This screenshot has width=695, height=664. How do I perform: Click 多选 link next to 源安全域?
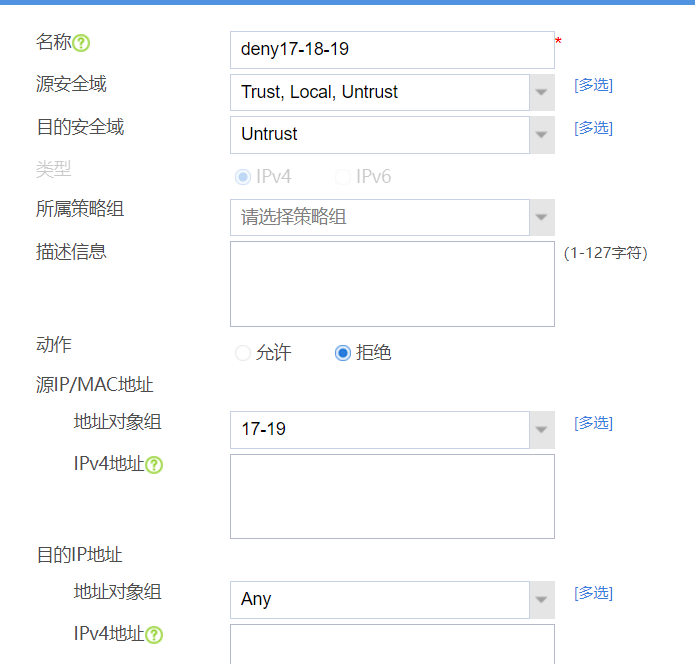(593, 85)
